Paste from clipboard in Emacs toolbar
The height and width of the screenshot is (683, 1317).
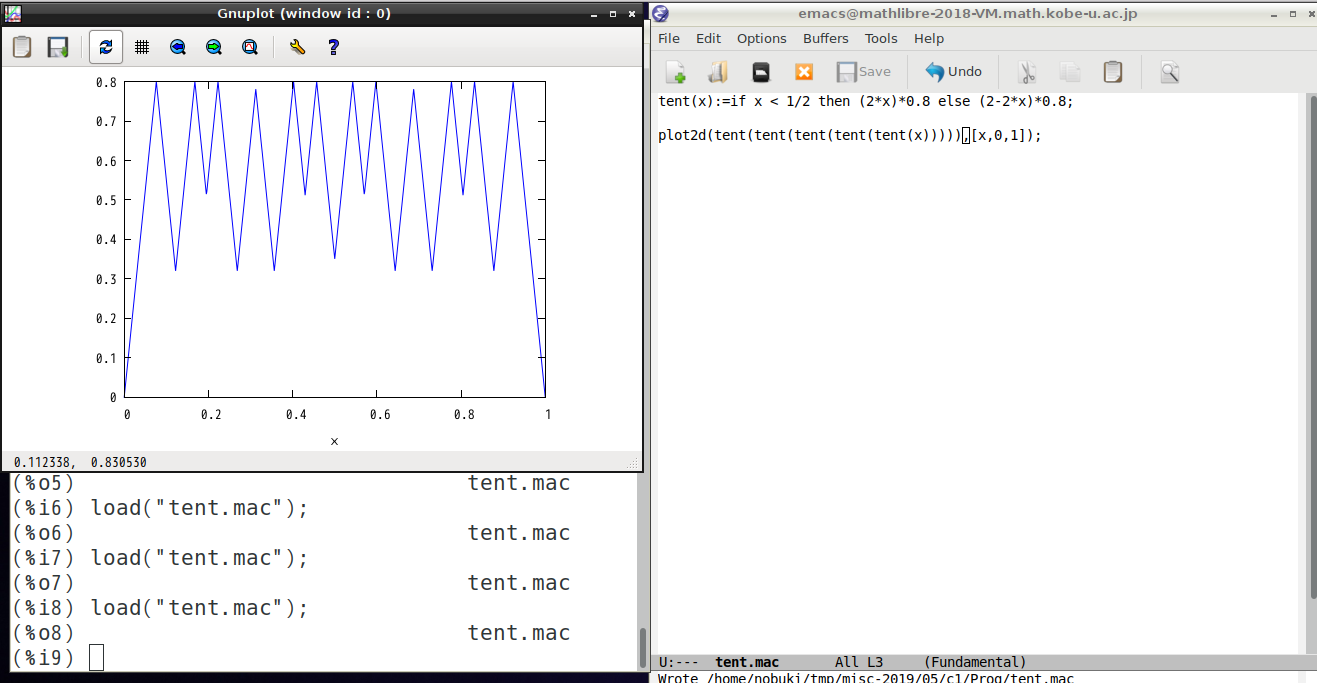tap(1112, 72)
